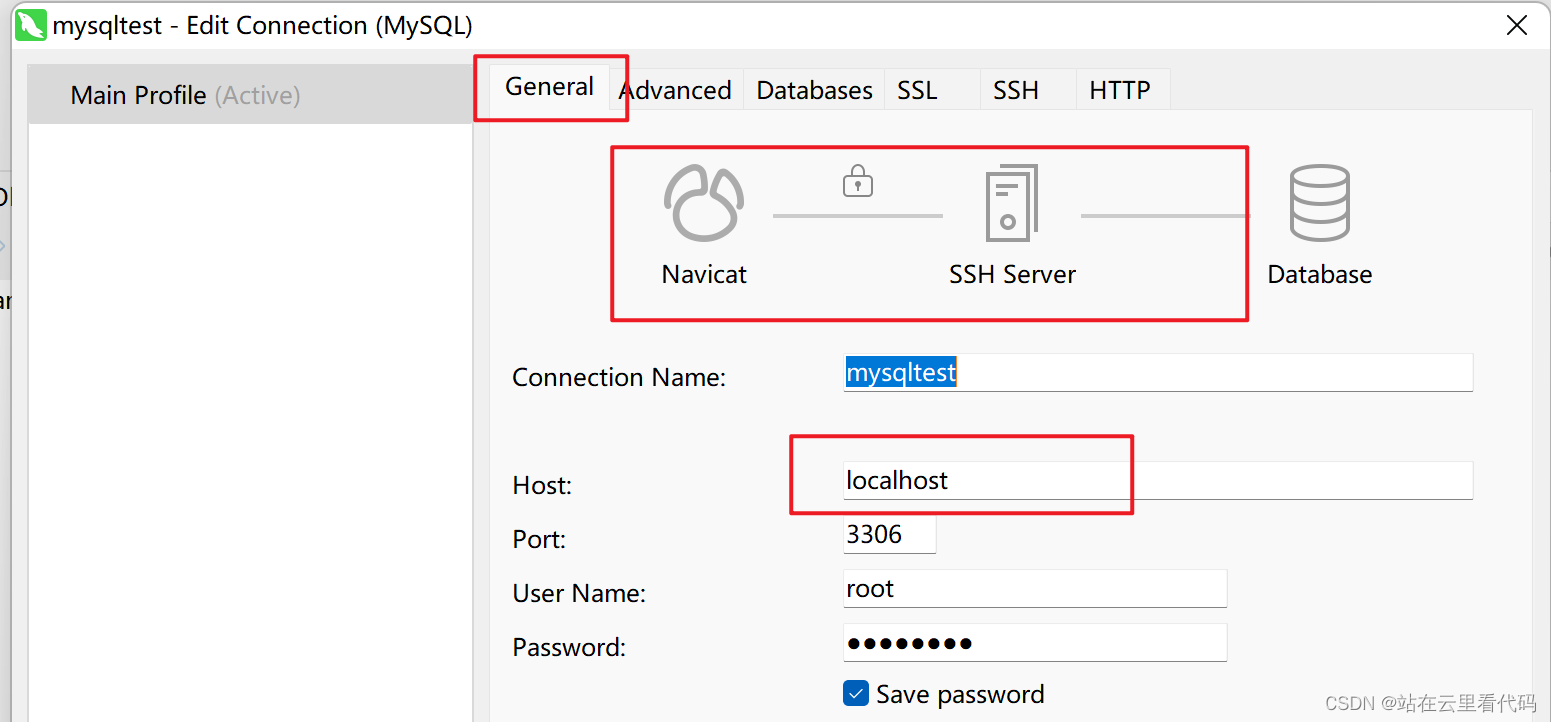This screenshot has width=1551, height=722.
Task: Click the SSH Server icon in diagram
Action: (1012, 204)
